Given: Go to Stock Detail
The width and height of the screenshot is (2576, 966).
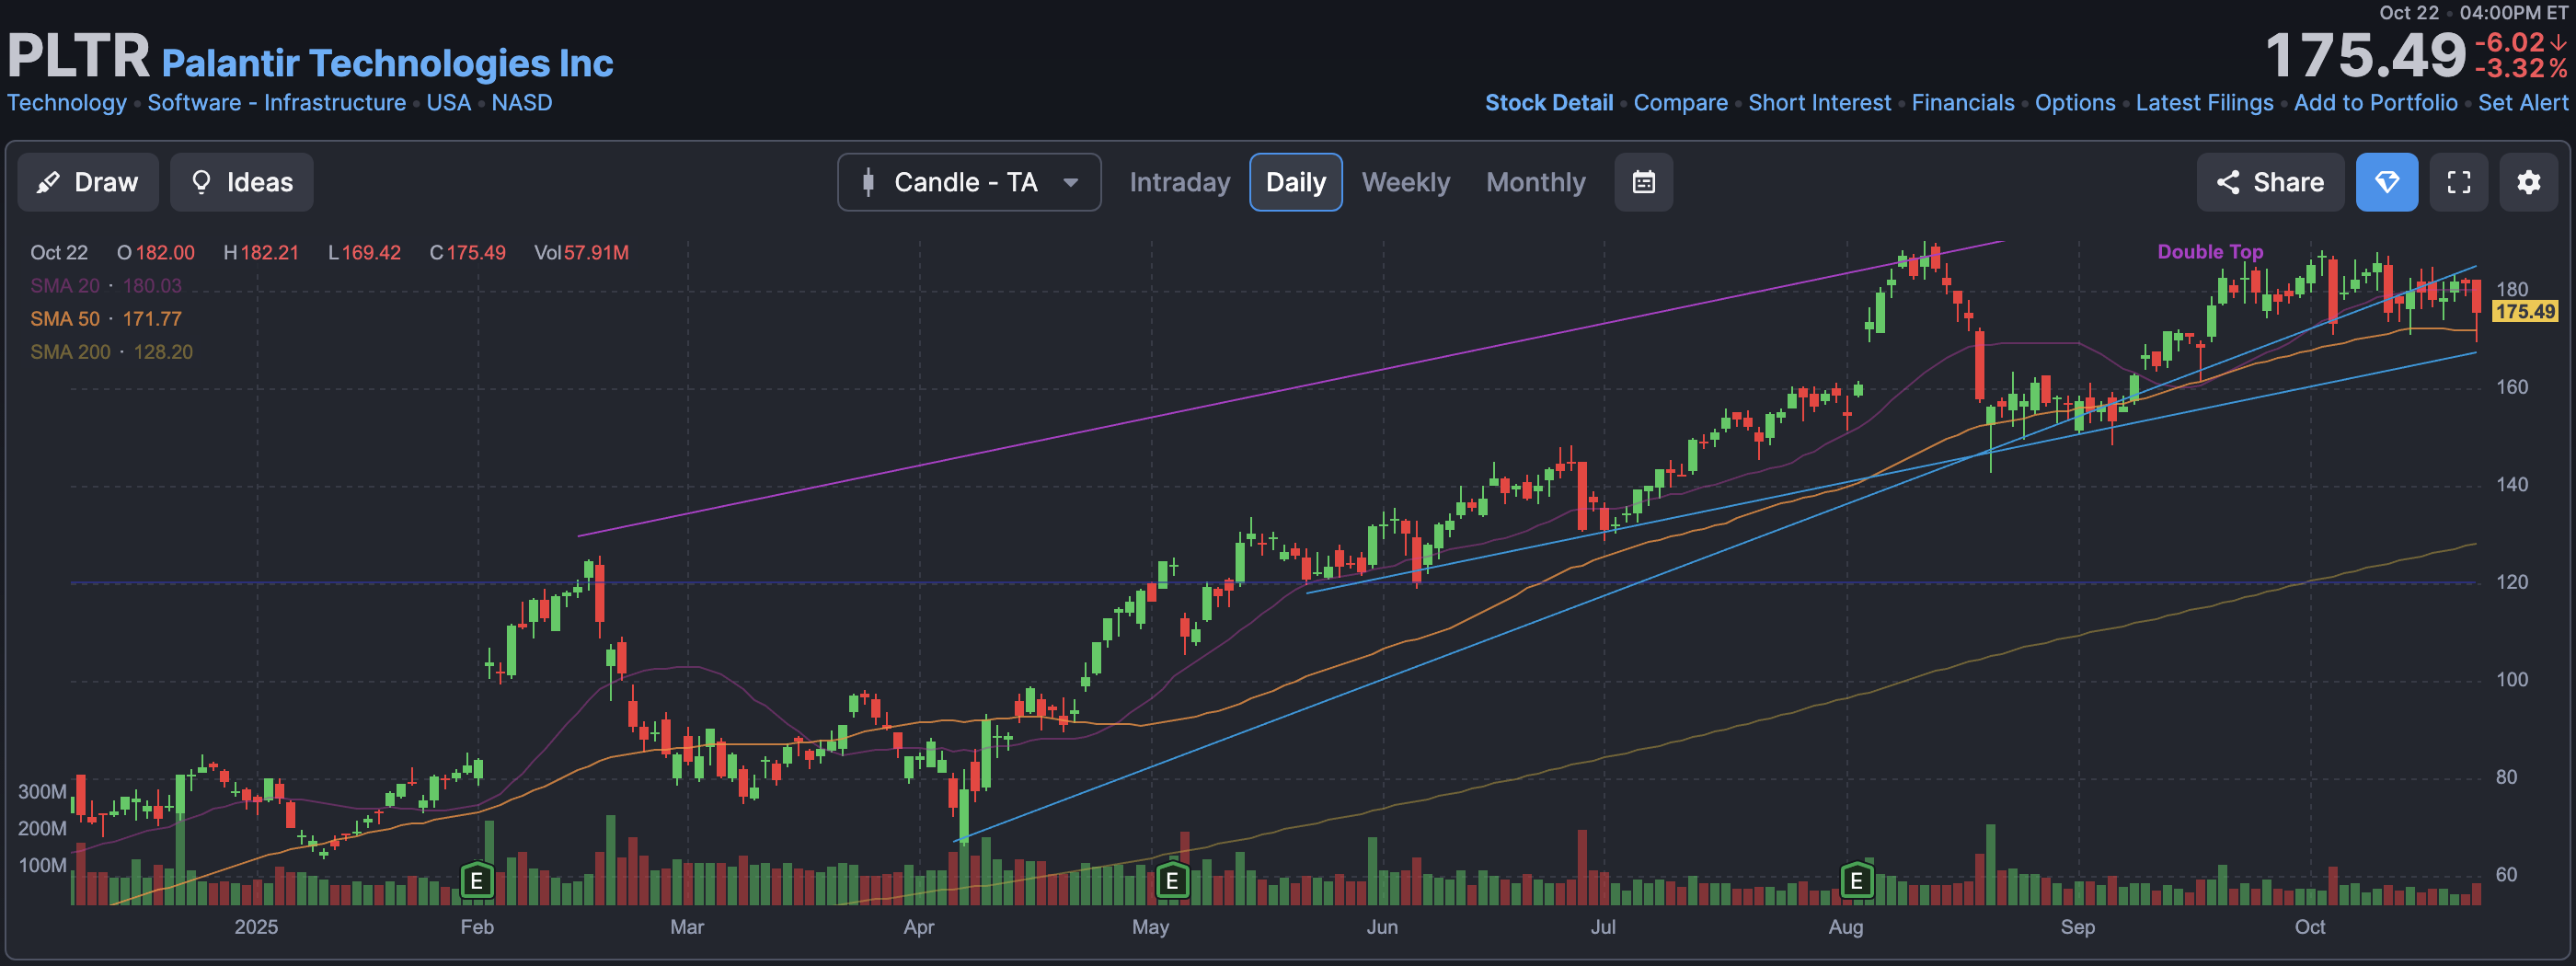Looking at the screenshot, I should [x=1549, y=103].
